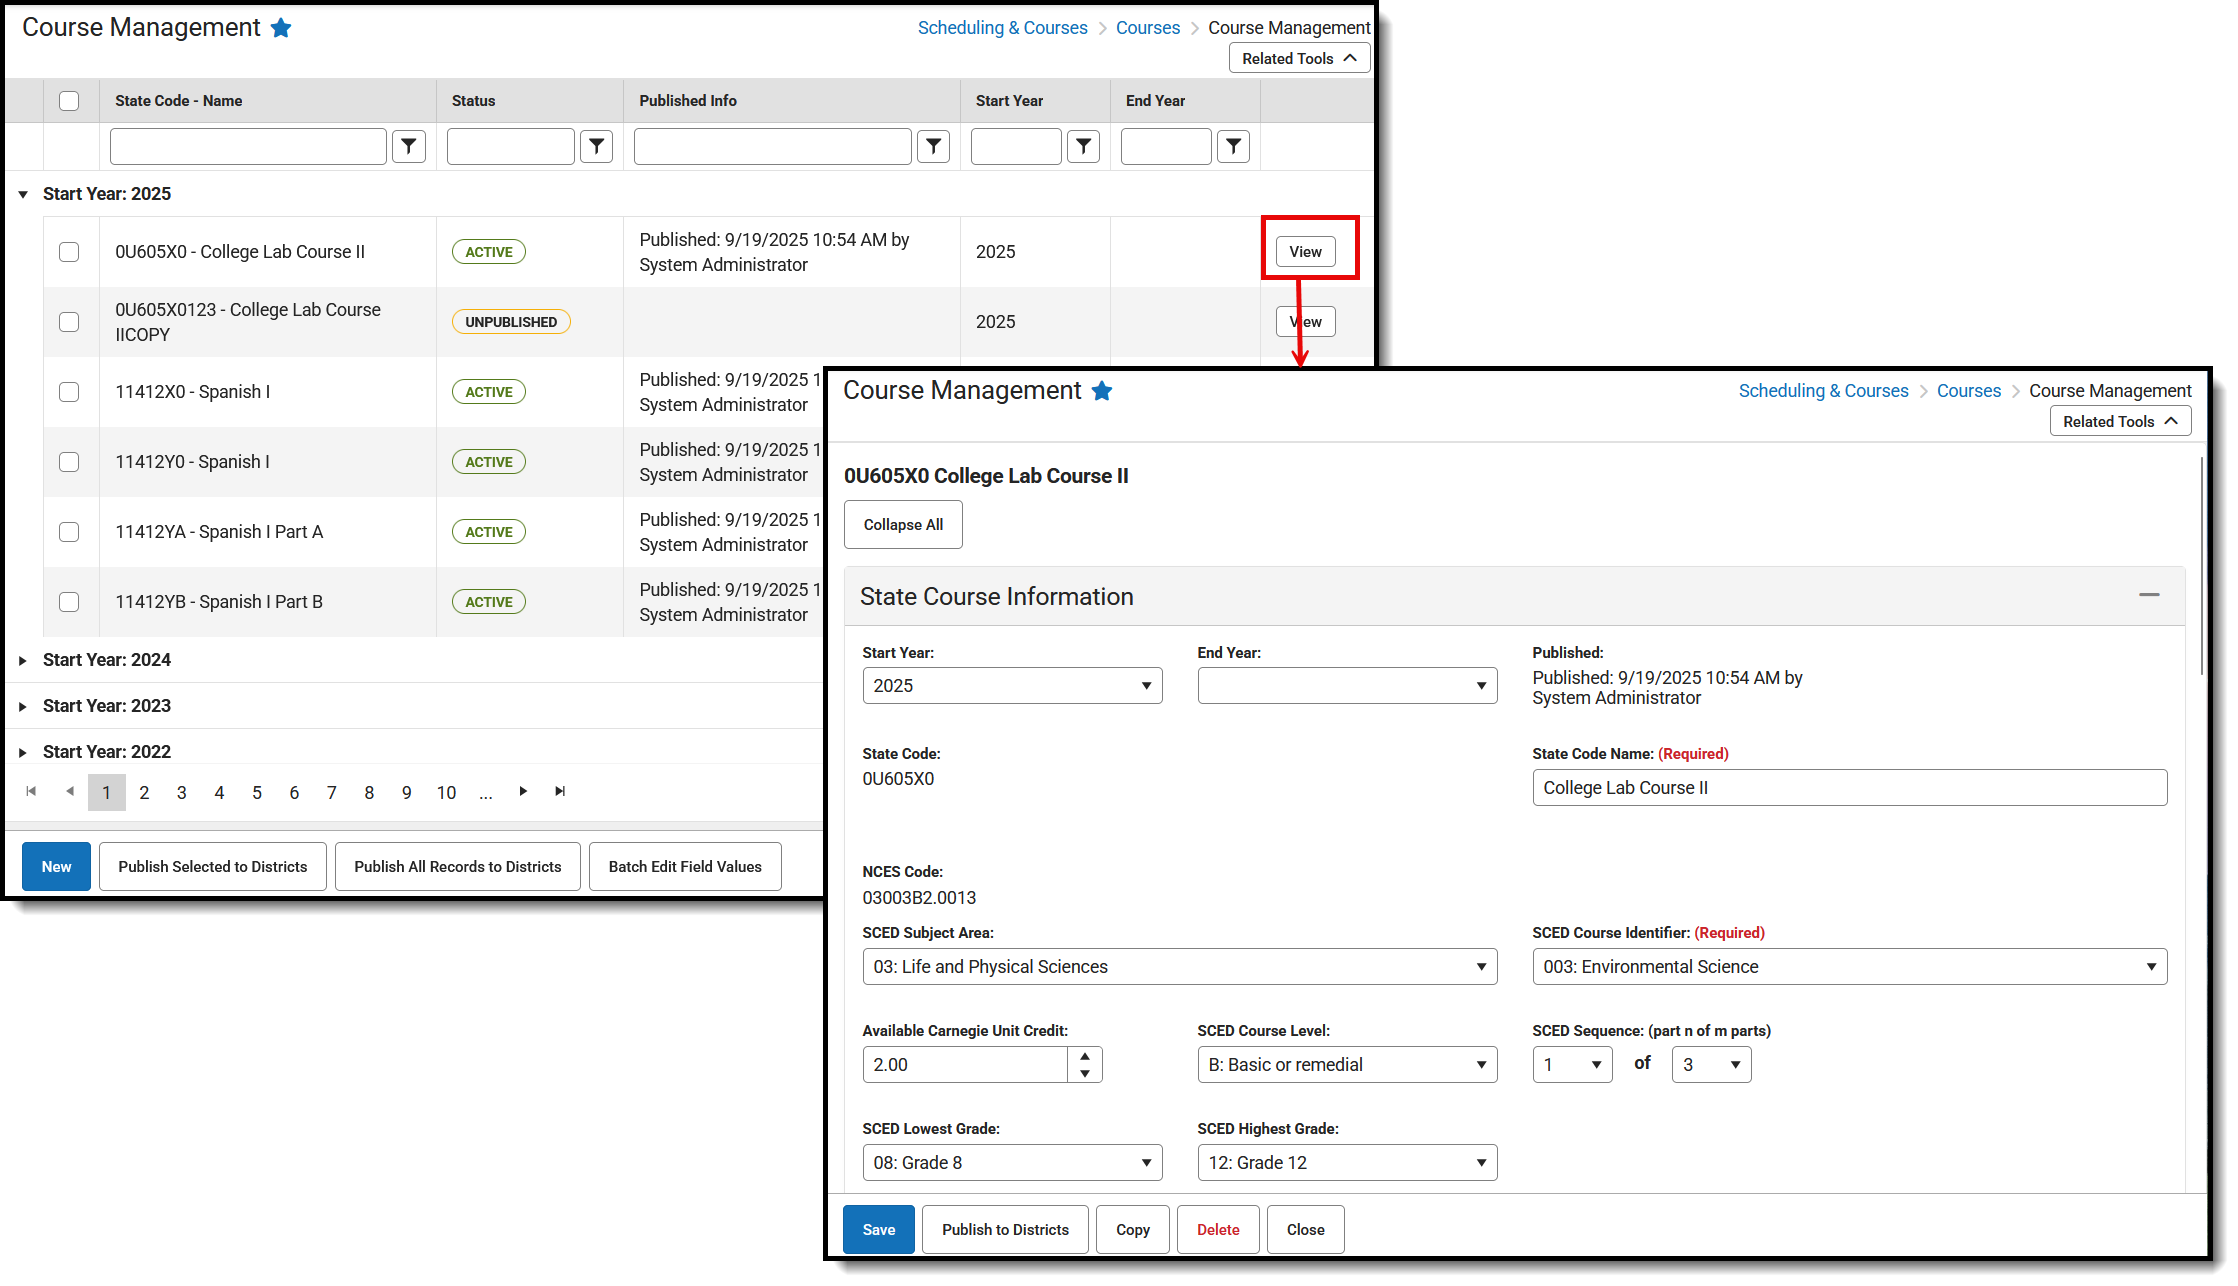
Task: Click Publish All Records to Districts
Action: point(457,866)
